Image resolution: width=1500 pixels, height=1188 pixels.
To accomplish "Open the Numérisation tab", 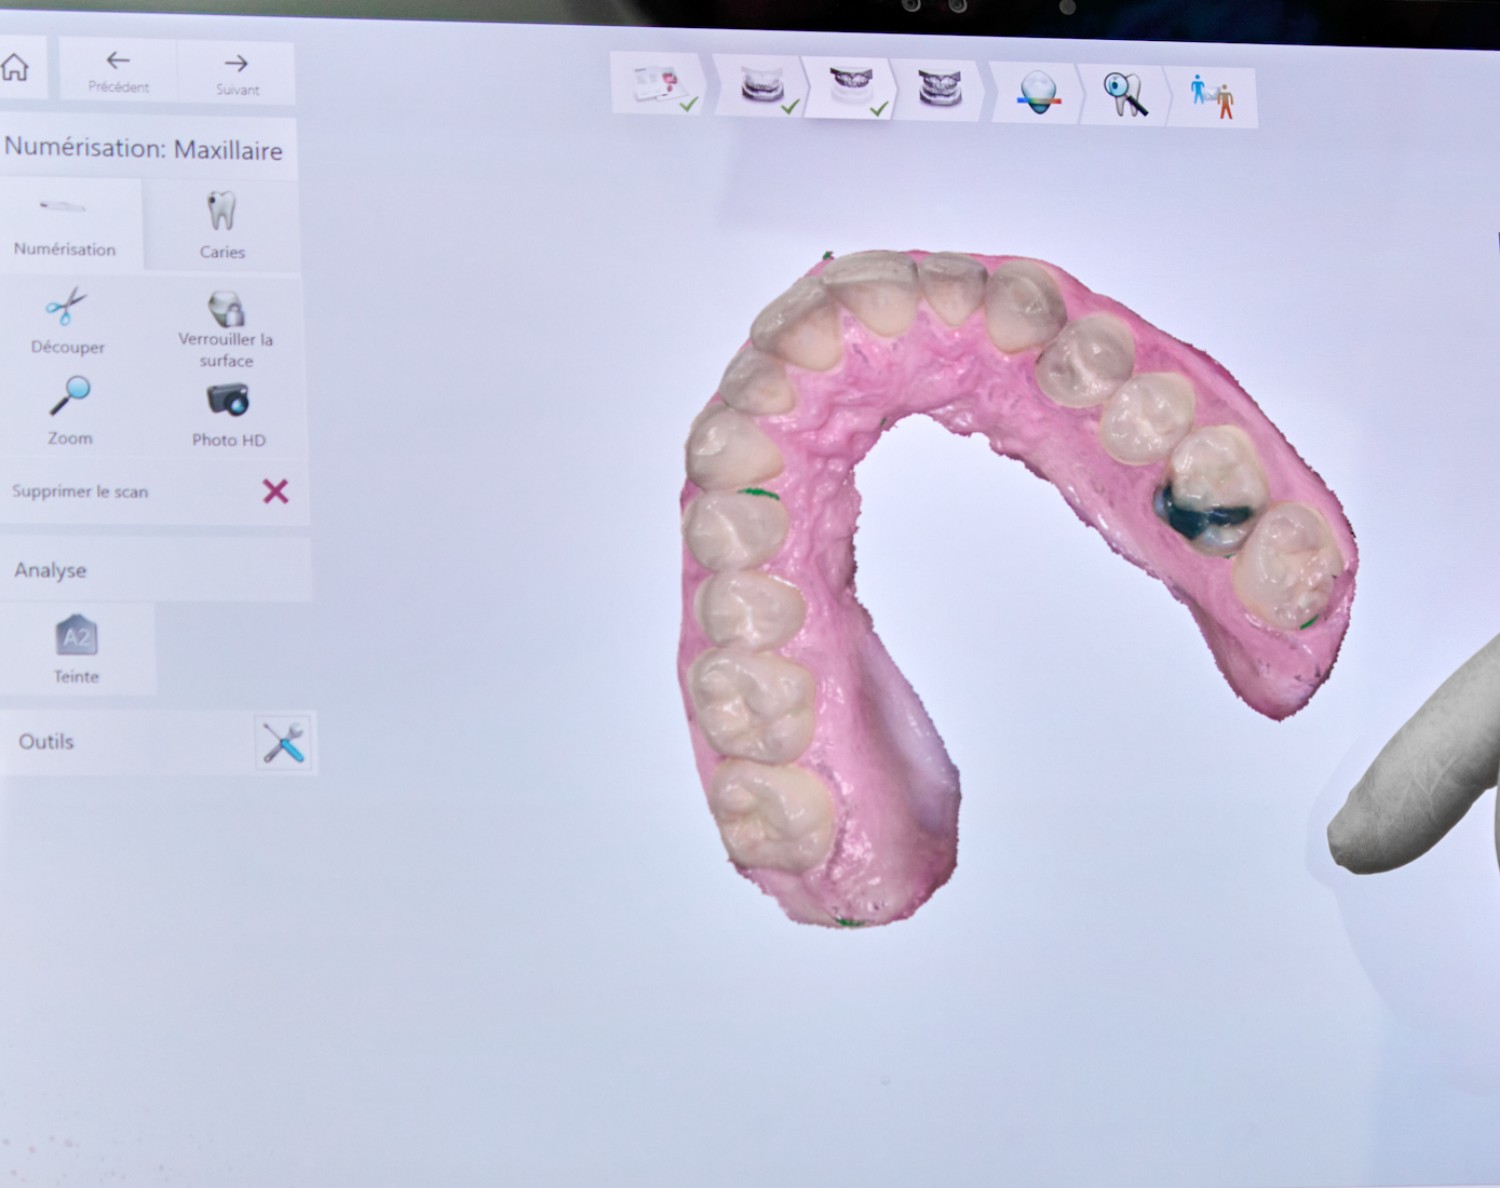I will click(65, 226).
